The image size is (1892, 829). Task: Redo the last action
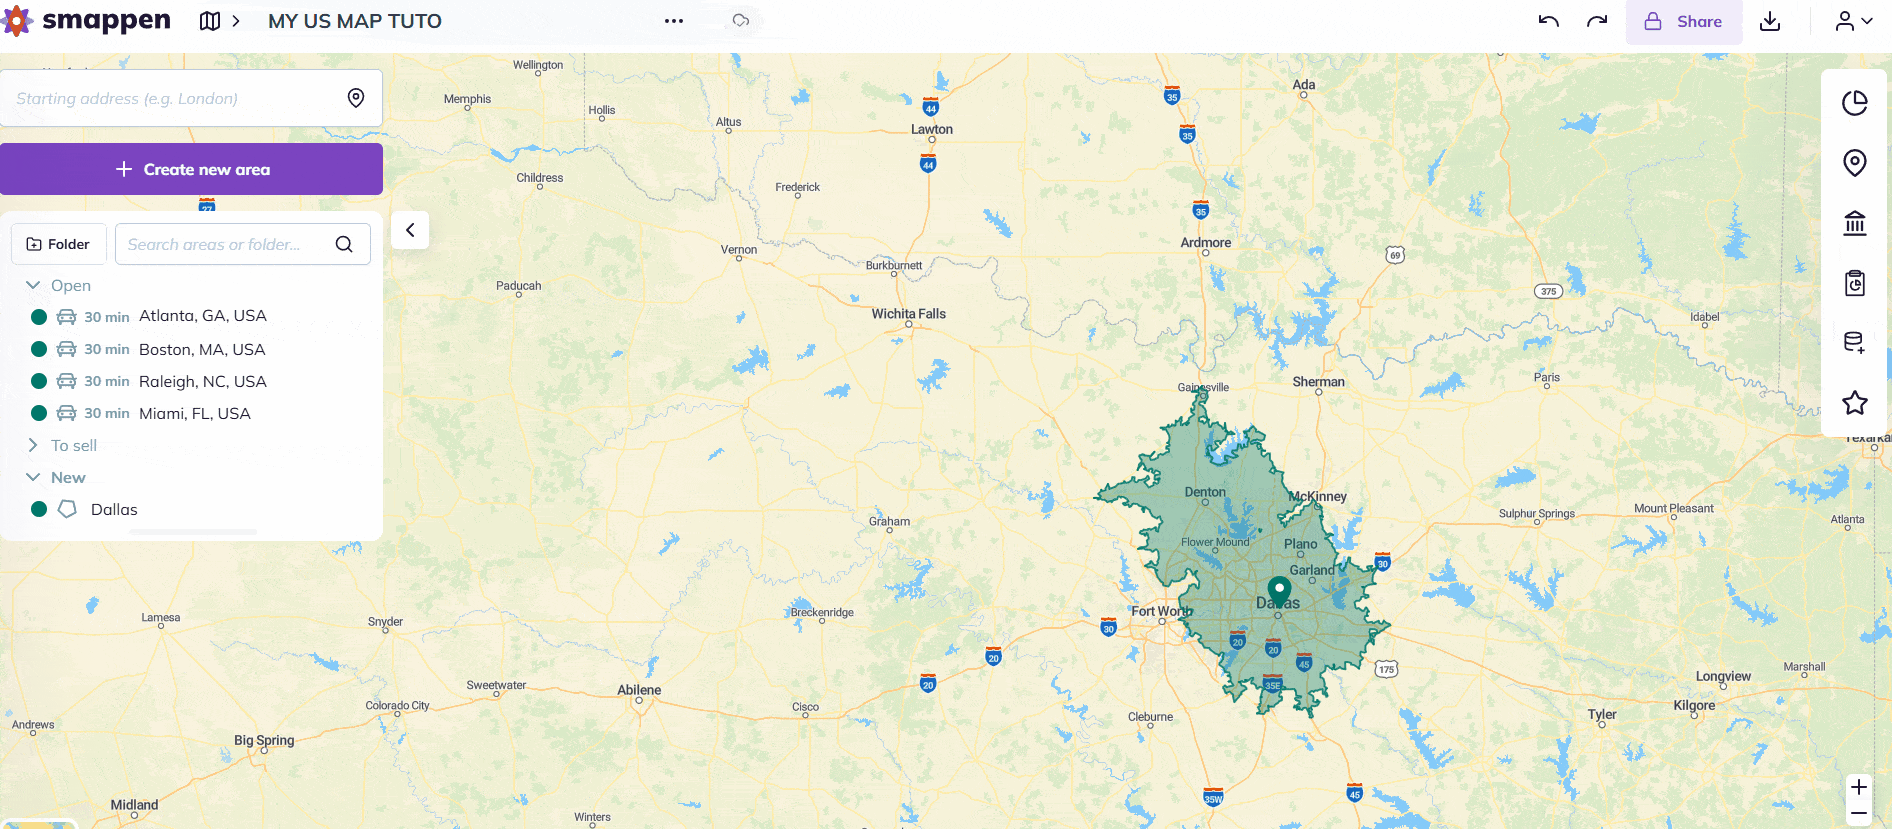(x=1597, y=21)
